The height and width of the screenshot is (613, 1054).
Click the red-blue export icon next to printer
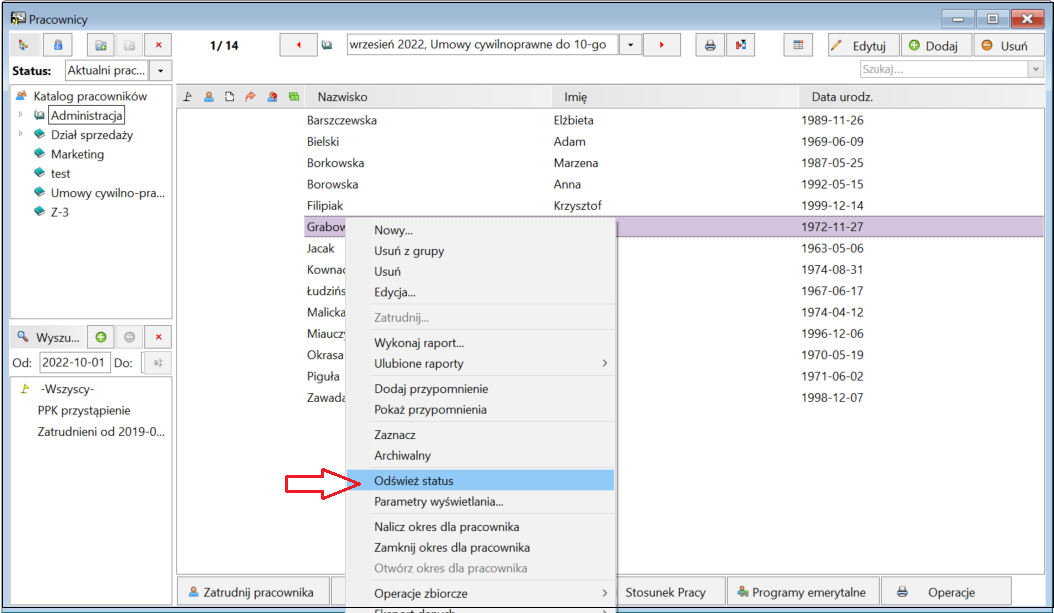coord(740,45)
